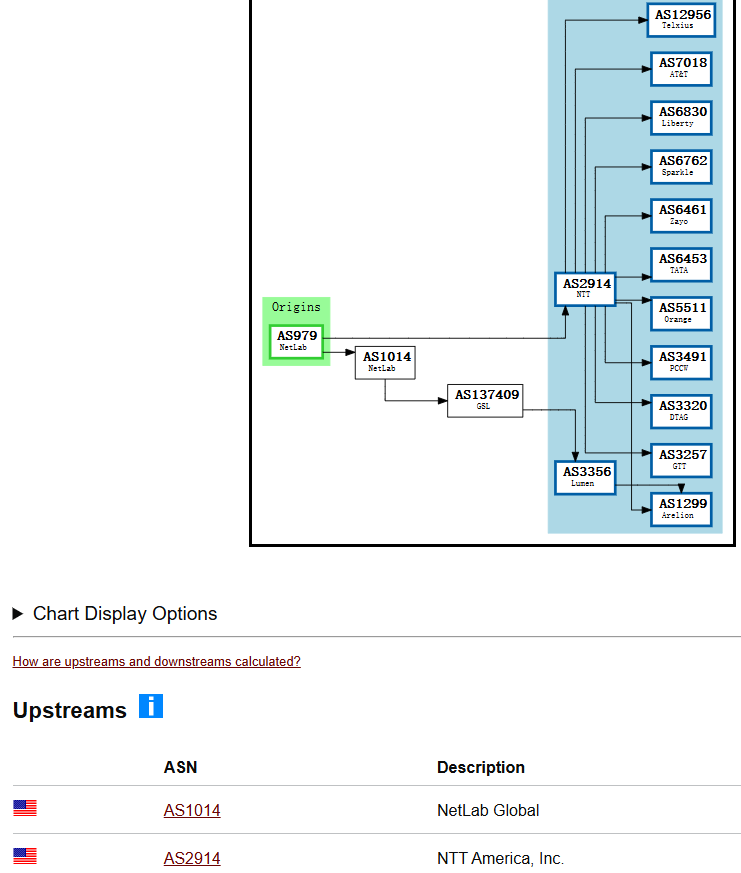The height and width of the screenshot is (873, 741).
Task: Open the AS1014 link in Upstreams table
Action: [x=192, y=810]
